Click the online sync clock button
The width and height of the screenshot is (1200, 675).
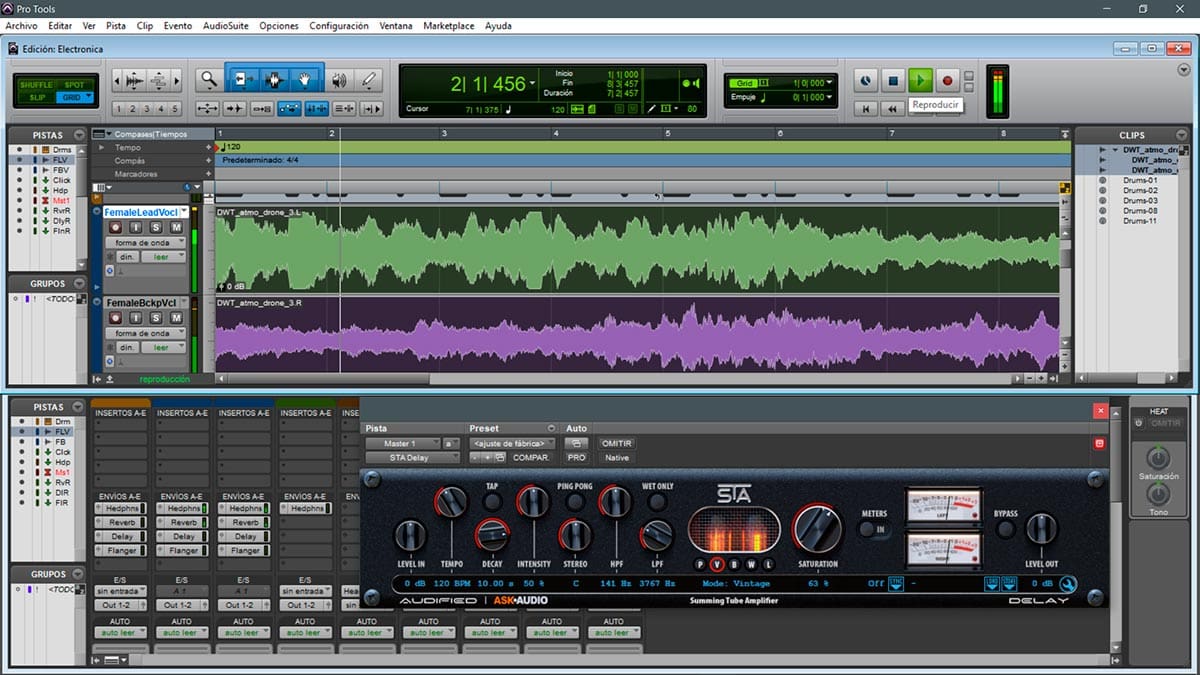pyautogui.click(x=866, y=80)
